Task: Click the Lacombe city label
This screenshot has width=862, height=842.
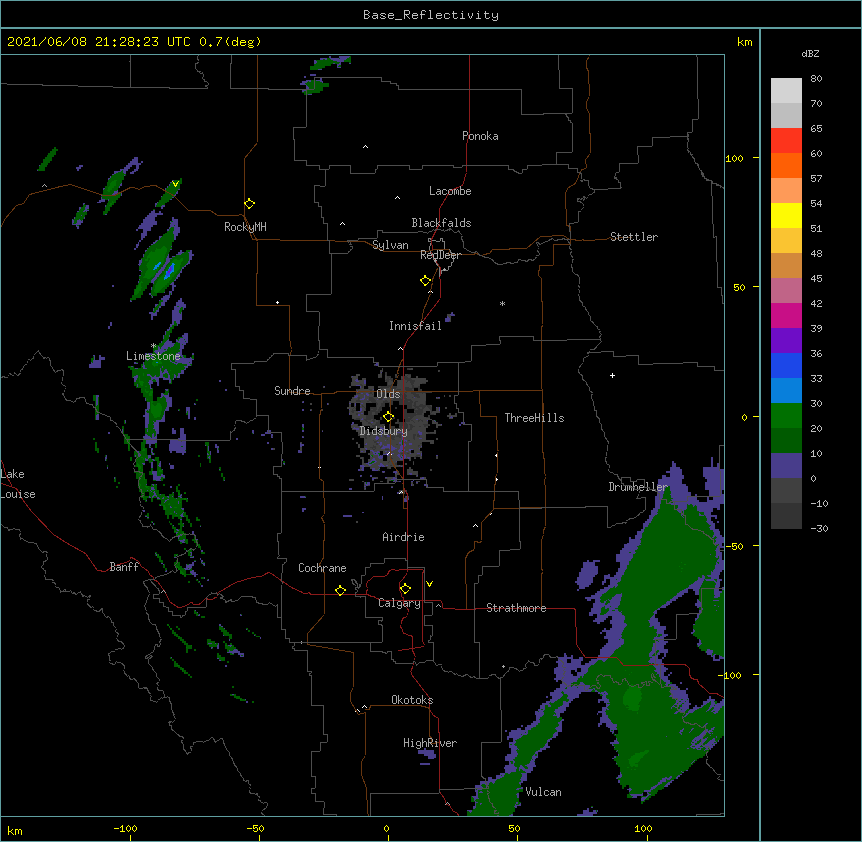Action: 450,191
